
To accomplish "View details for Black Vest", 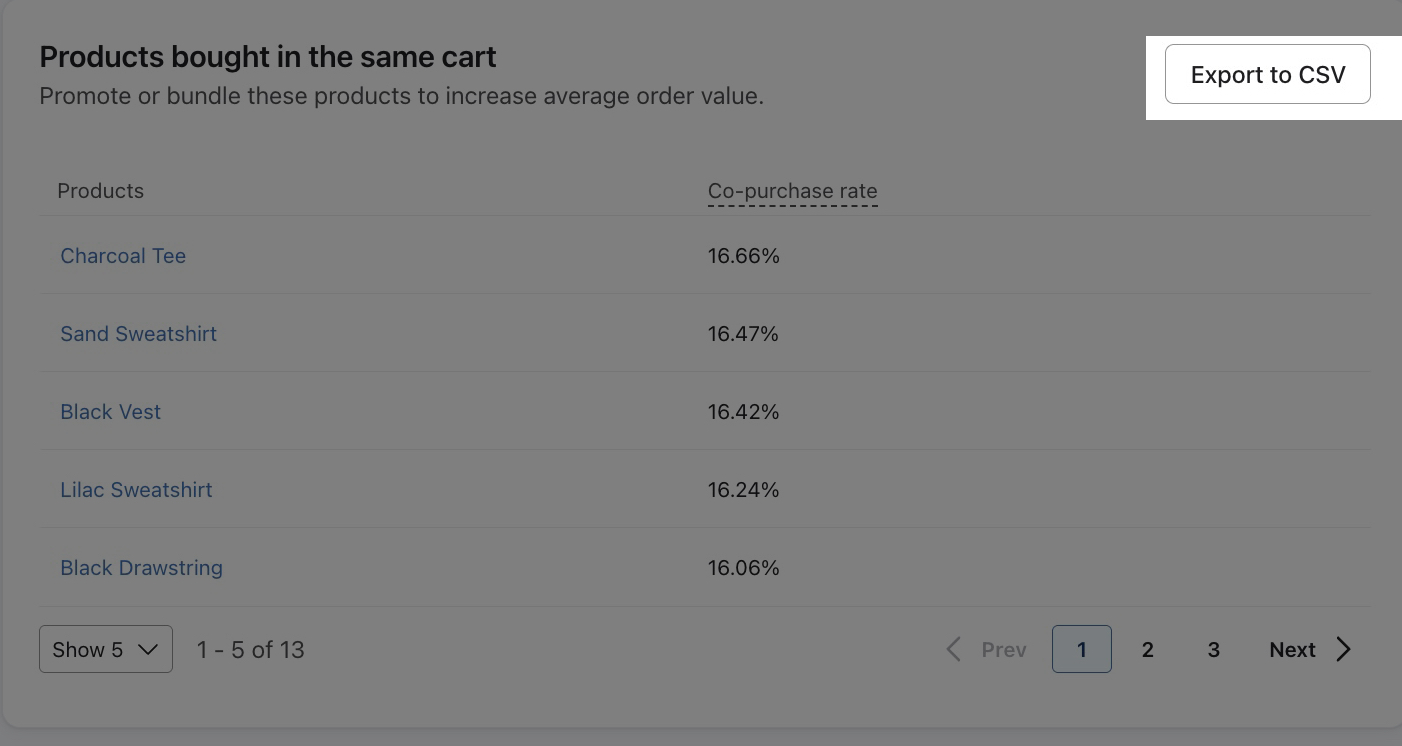I will 110,412.
